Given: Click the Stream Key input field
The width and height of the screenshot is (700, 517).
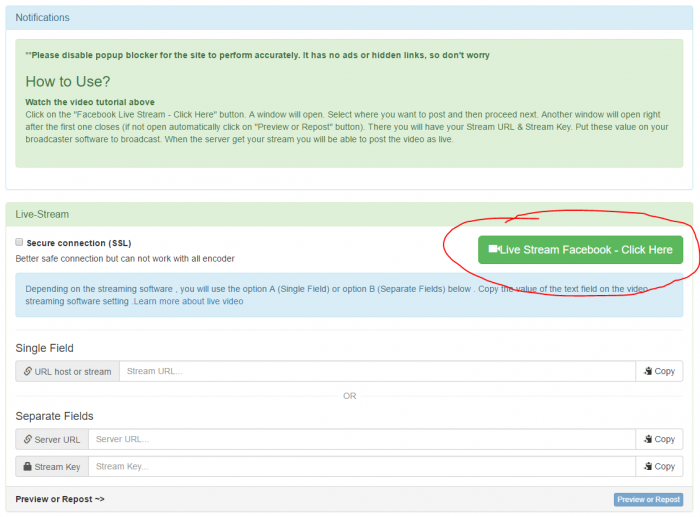Looking at the screenshot, I should [x=362, y=467].
